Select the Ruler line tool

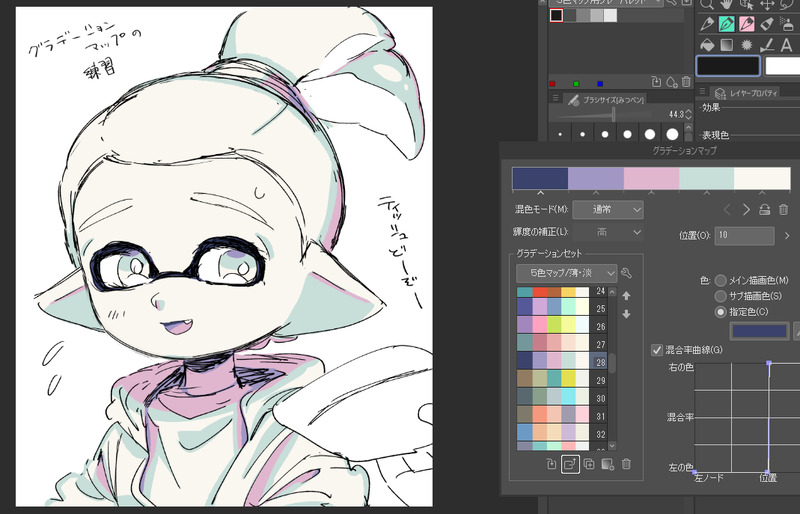click(x=767, y=45)
